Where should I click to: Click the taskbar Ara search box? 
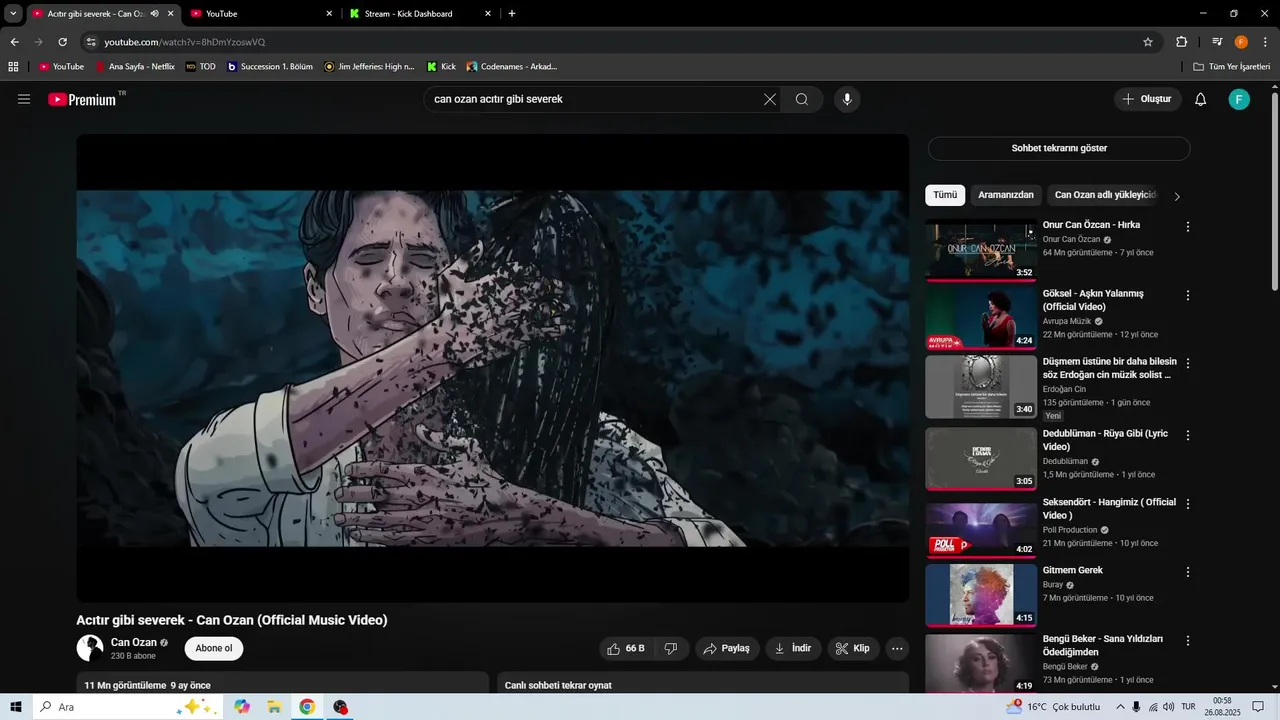click(x=127, y=707)
